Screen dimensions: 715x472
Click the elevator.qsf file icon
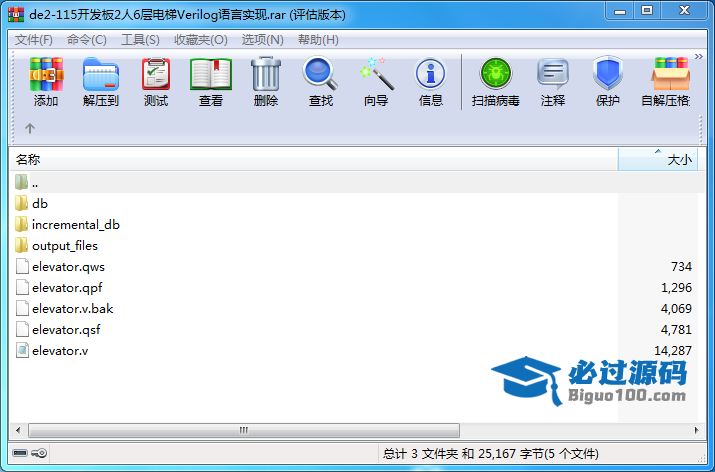(x=22, y=329)
